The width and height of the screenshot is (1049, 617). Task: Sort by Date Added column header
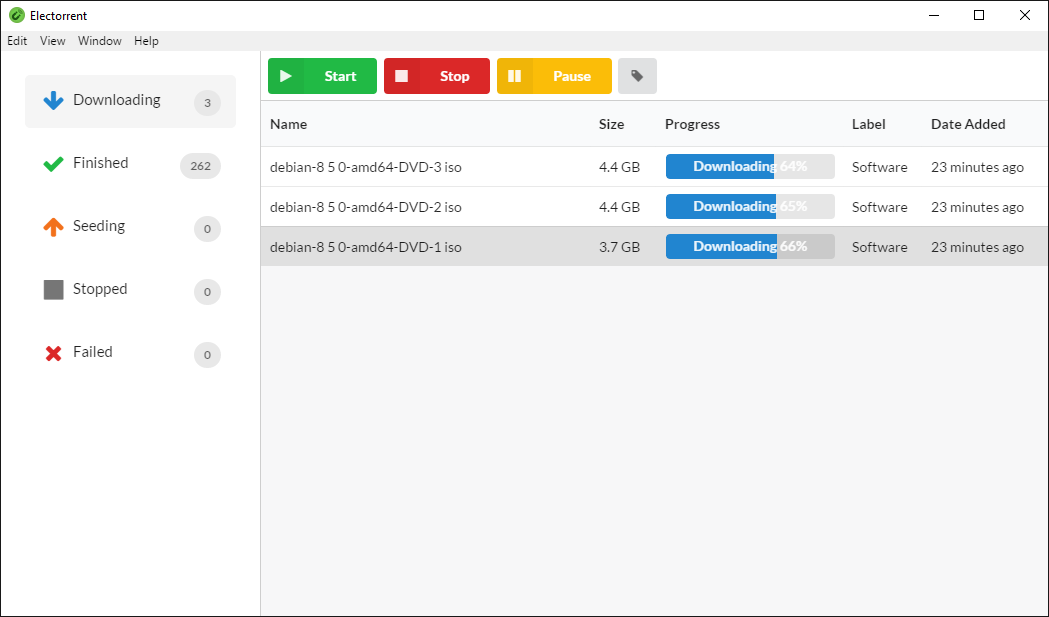click(968, 124)
